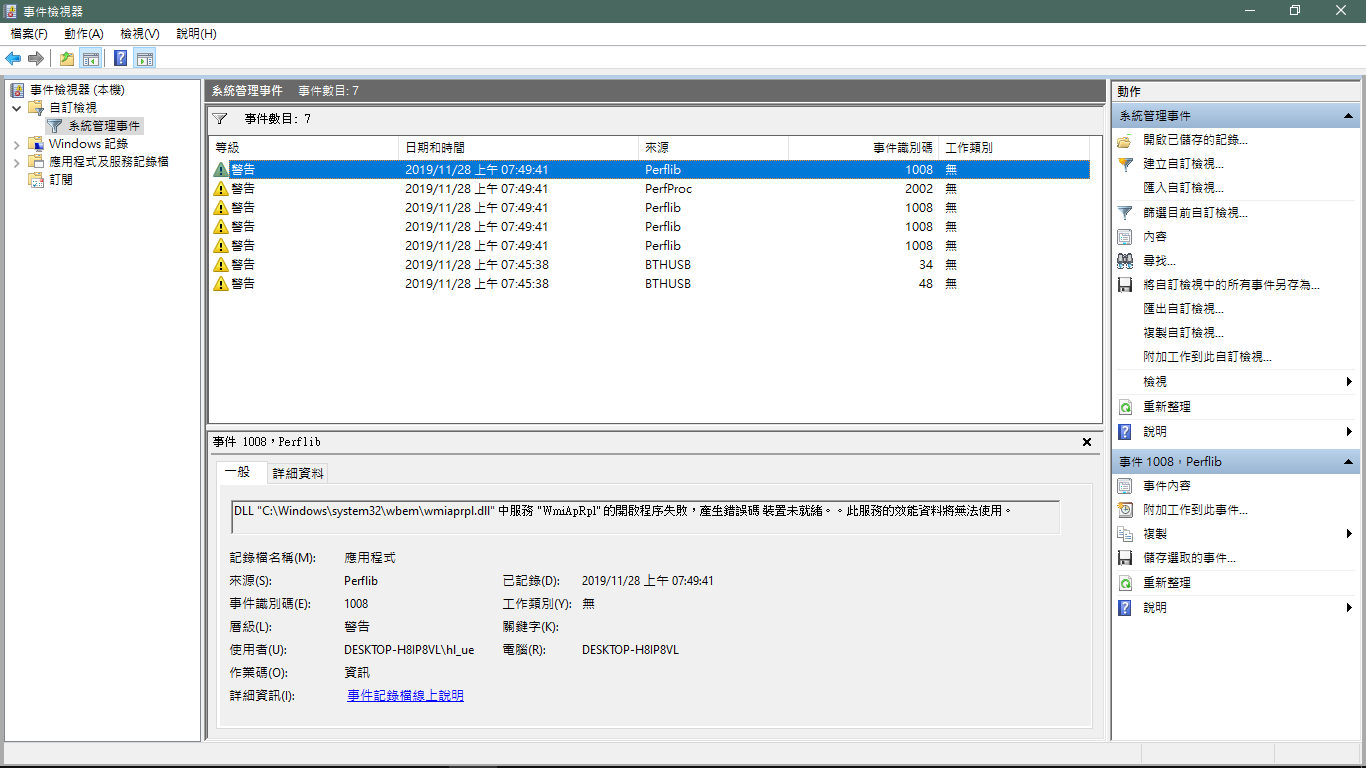Sort events by the 日期和時間 column header
This screenshot has width=1366, height=768.
(518, 148)
